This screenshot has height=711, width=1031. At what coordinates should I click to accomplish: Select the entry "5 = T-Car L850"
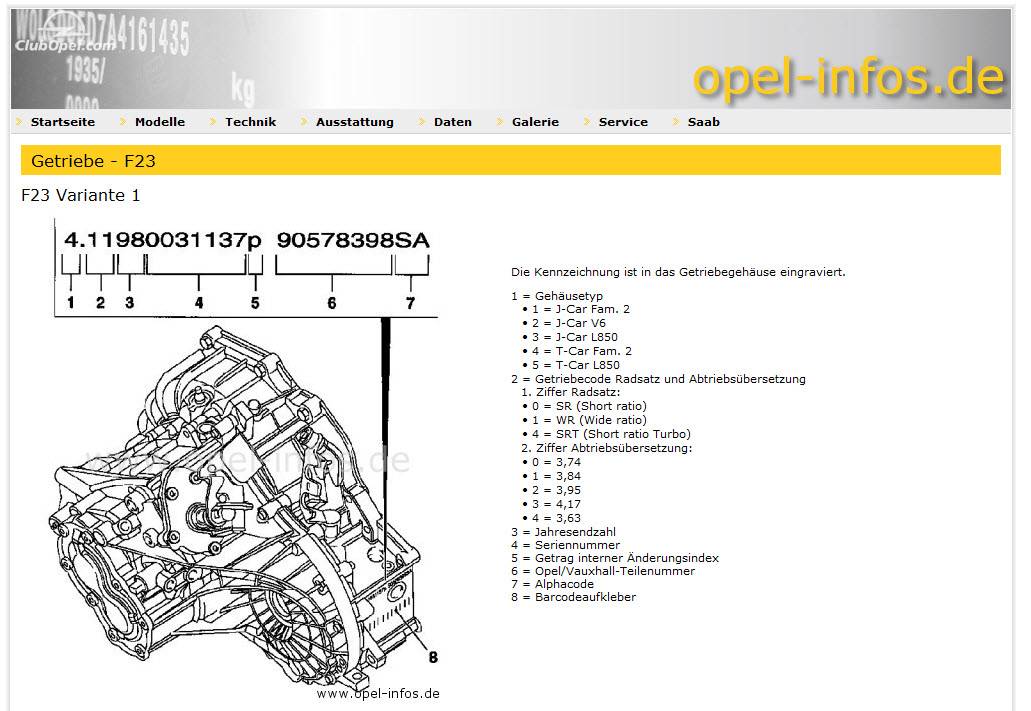[576, 365]
